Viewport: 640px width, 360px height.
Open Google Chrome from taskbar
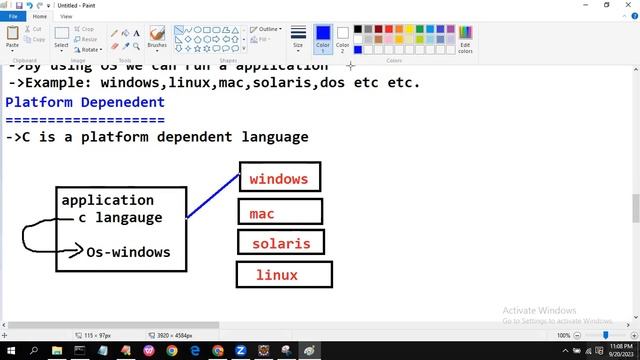pyautogui.click(x=172, y=351)
